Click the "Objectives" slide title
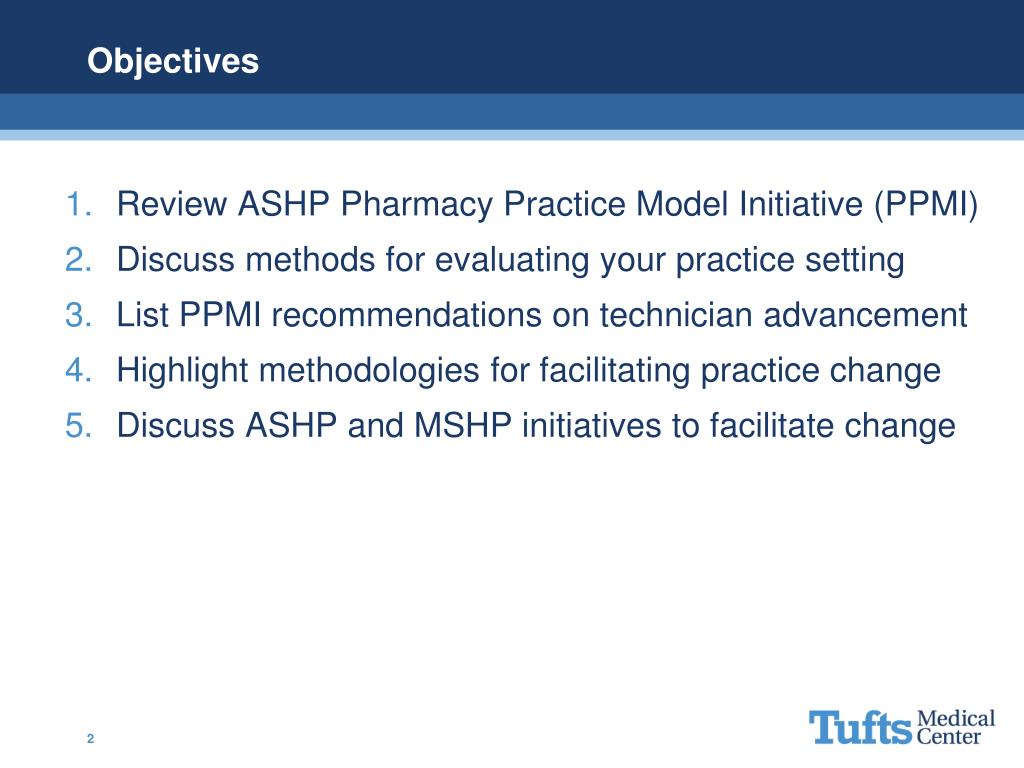 (x=173, y=62)
